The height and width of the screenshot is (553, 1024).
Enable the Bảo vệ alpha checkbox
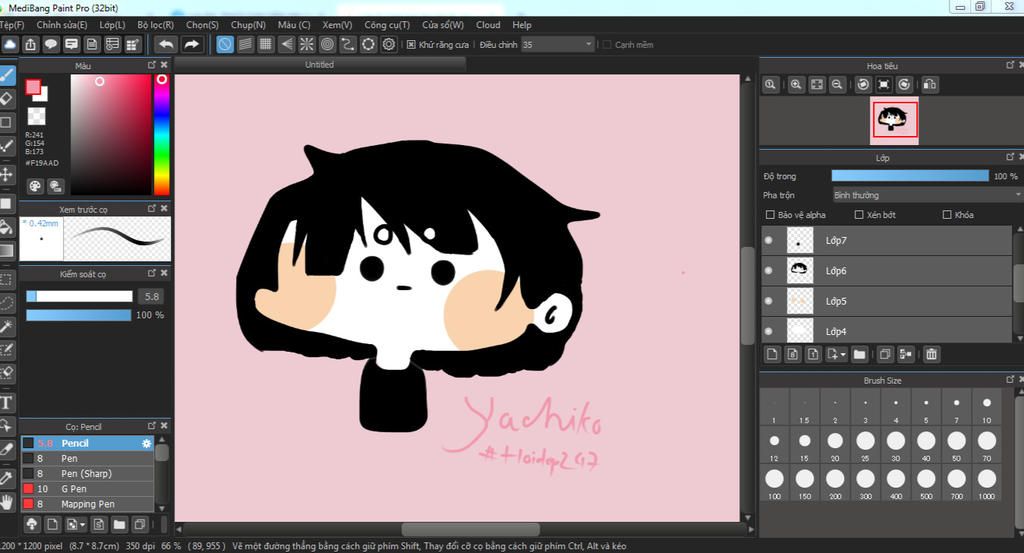pyautogui.click(x=770, y=214)
